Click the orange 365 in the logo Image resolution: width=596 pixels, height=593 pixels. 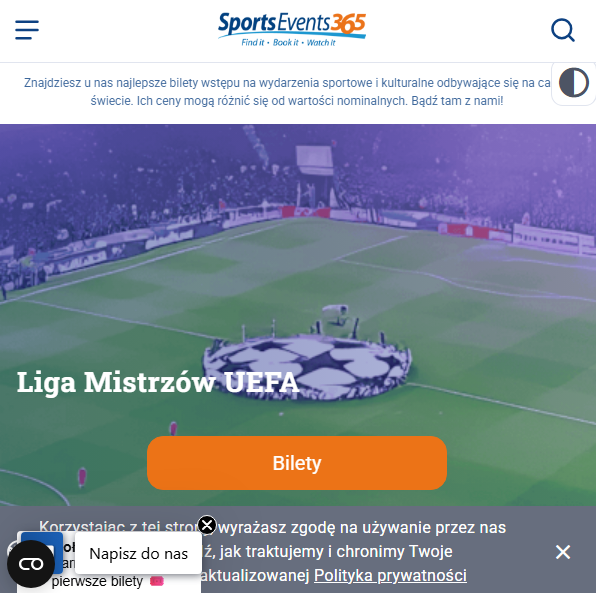348,24
